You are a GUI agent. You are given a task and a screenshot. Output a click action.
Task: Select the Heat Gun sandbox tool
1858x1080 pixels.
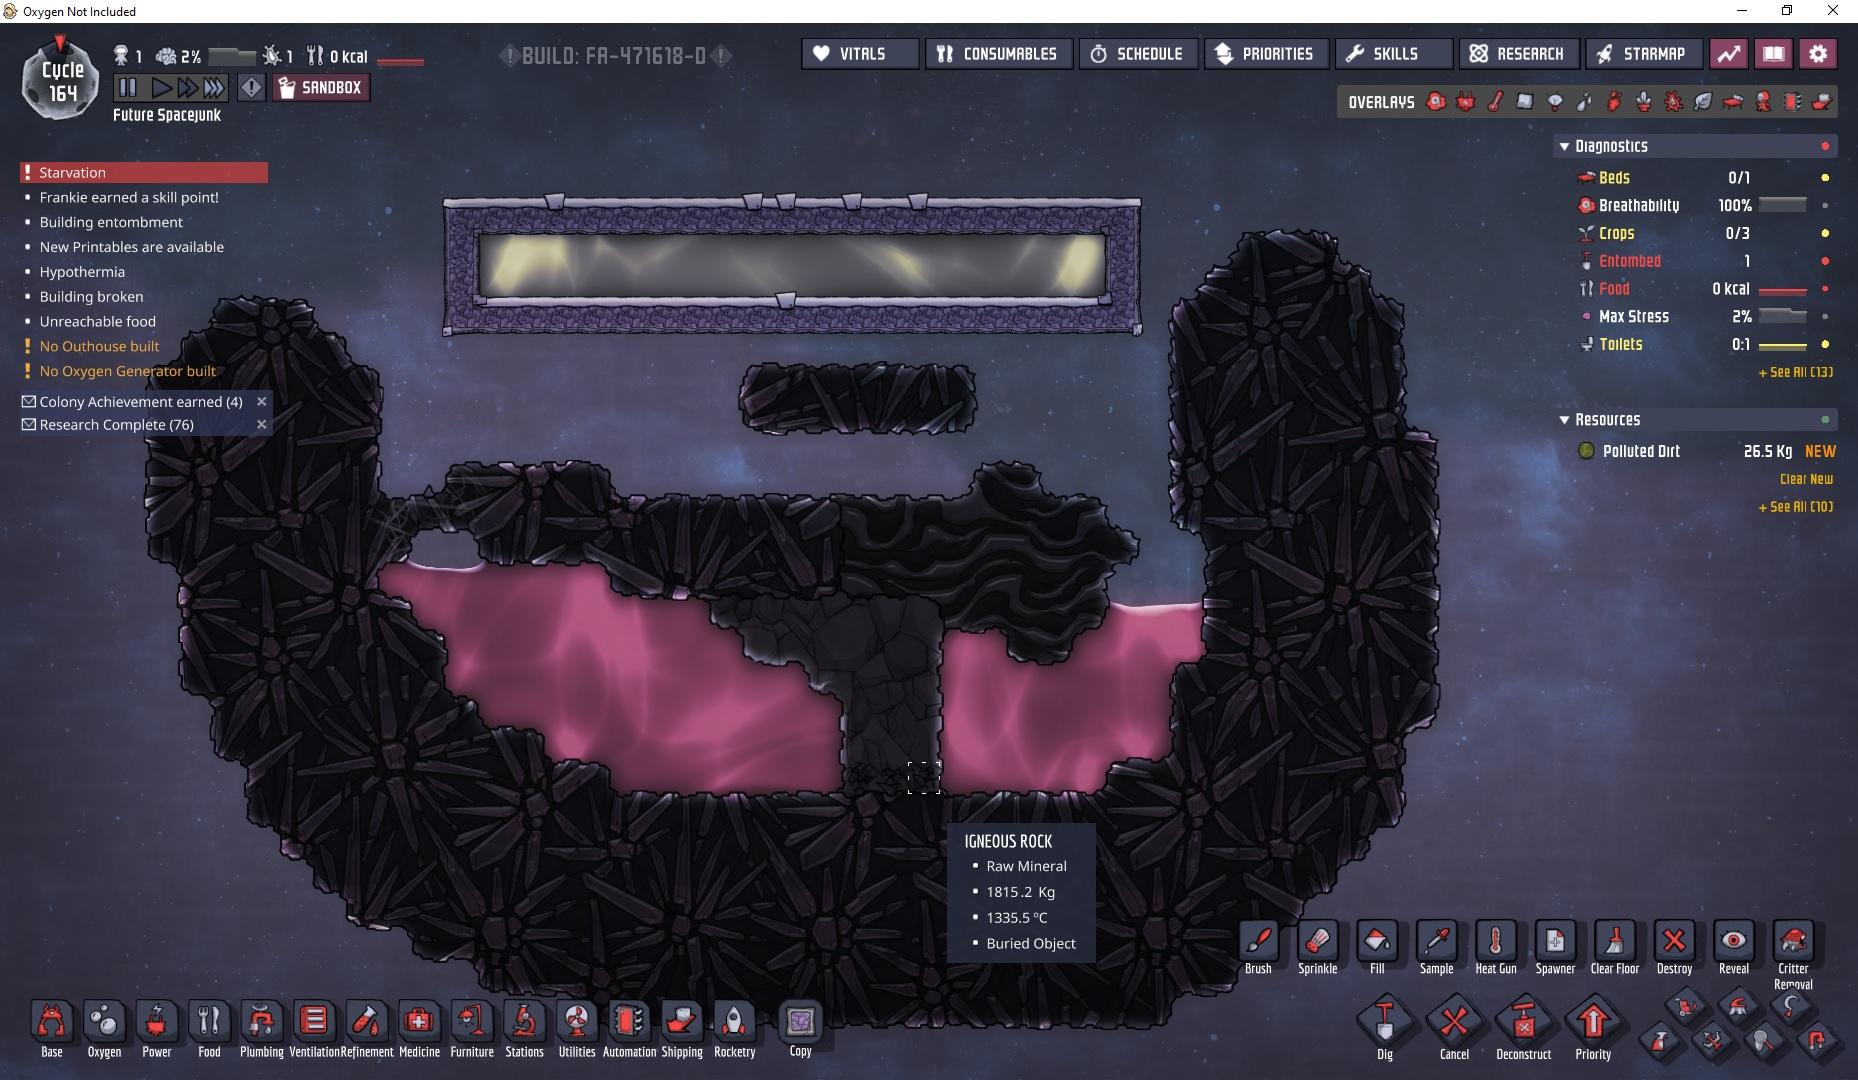click(x=1495, y=943)
